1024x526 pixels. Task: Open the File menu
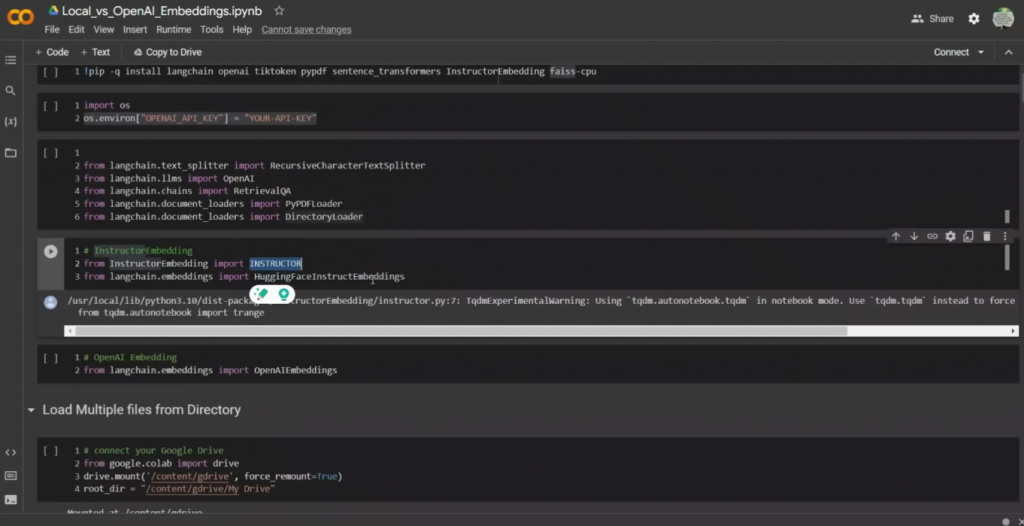(52, 29)
